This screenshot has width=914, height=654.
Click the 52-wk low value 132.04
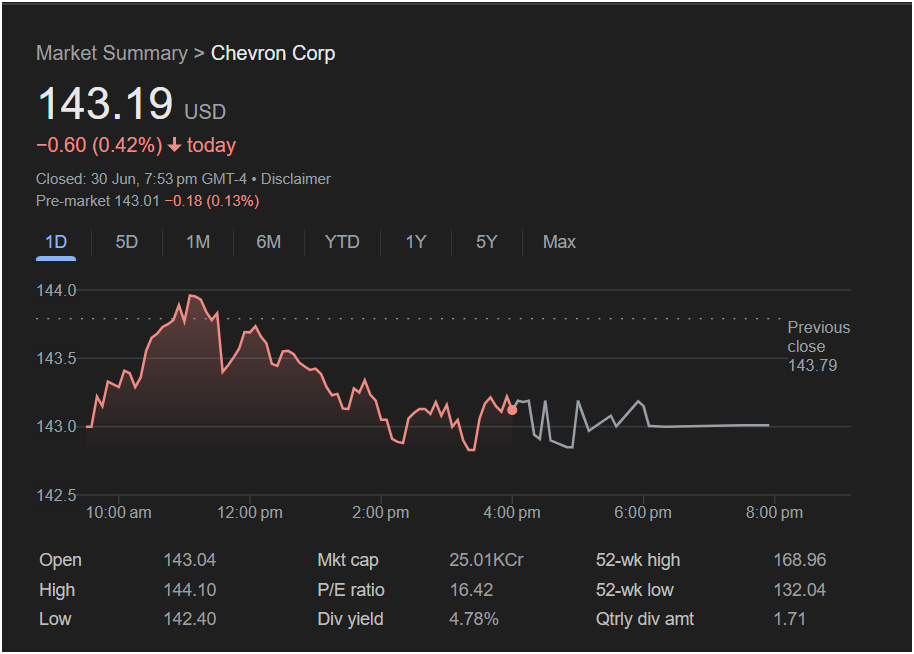click(800, 590)
